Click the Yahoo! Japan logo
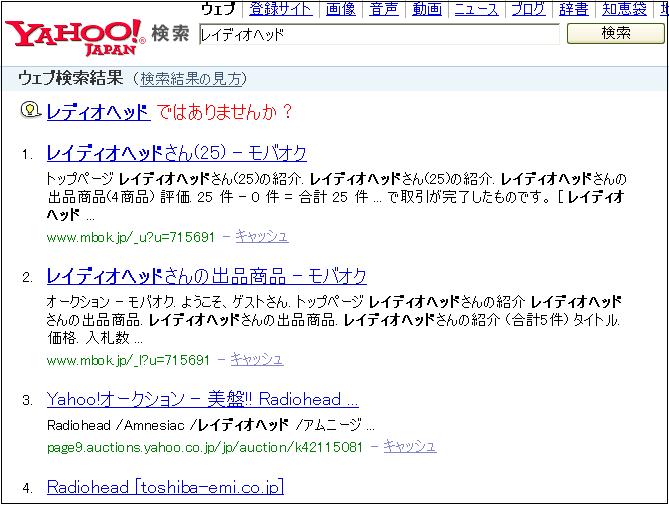 [x=75, y=38]
